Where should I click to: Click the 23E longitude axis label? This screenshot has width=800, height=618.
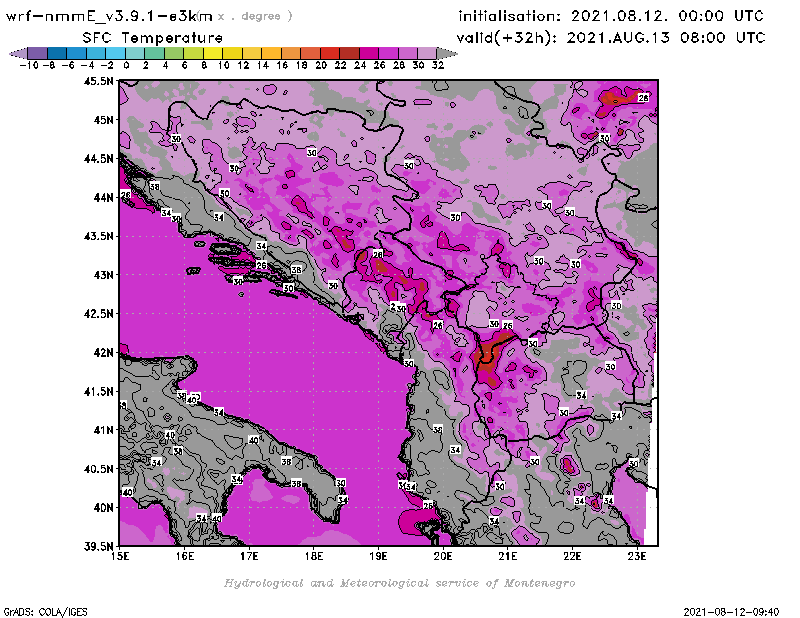pyautogui.click(x=637, y=556)
